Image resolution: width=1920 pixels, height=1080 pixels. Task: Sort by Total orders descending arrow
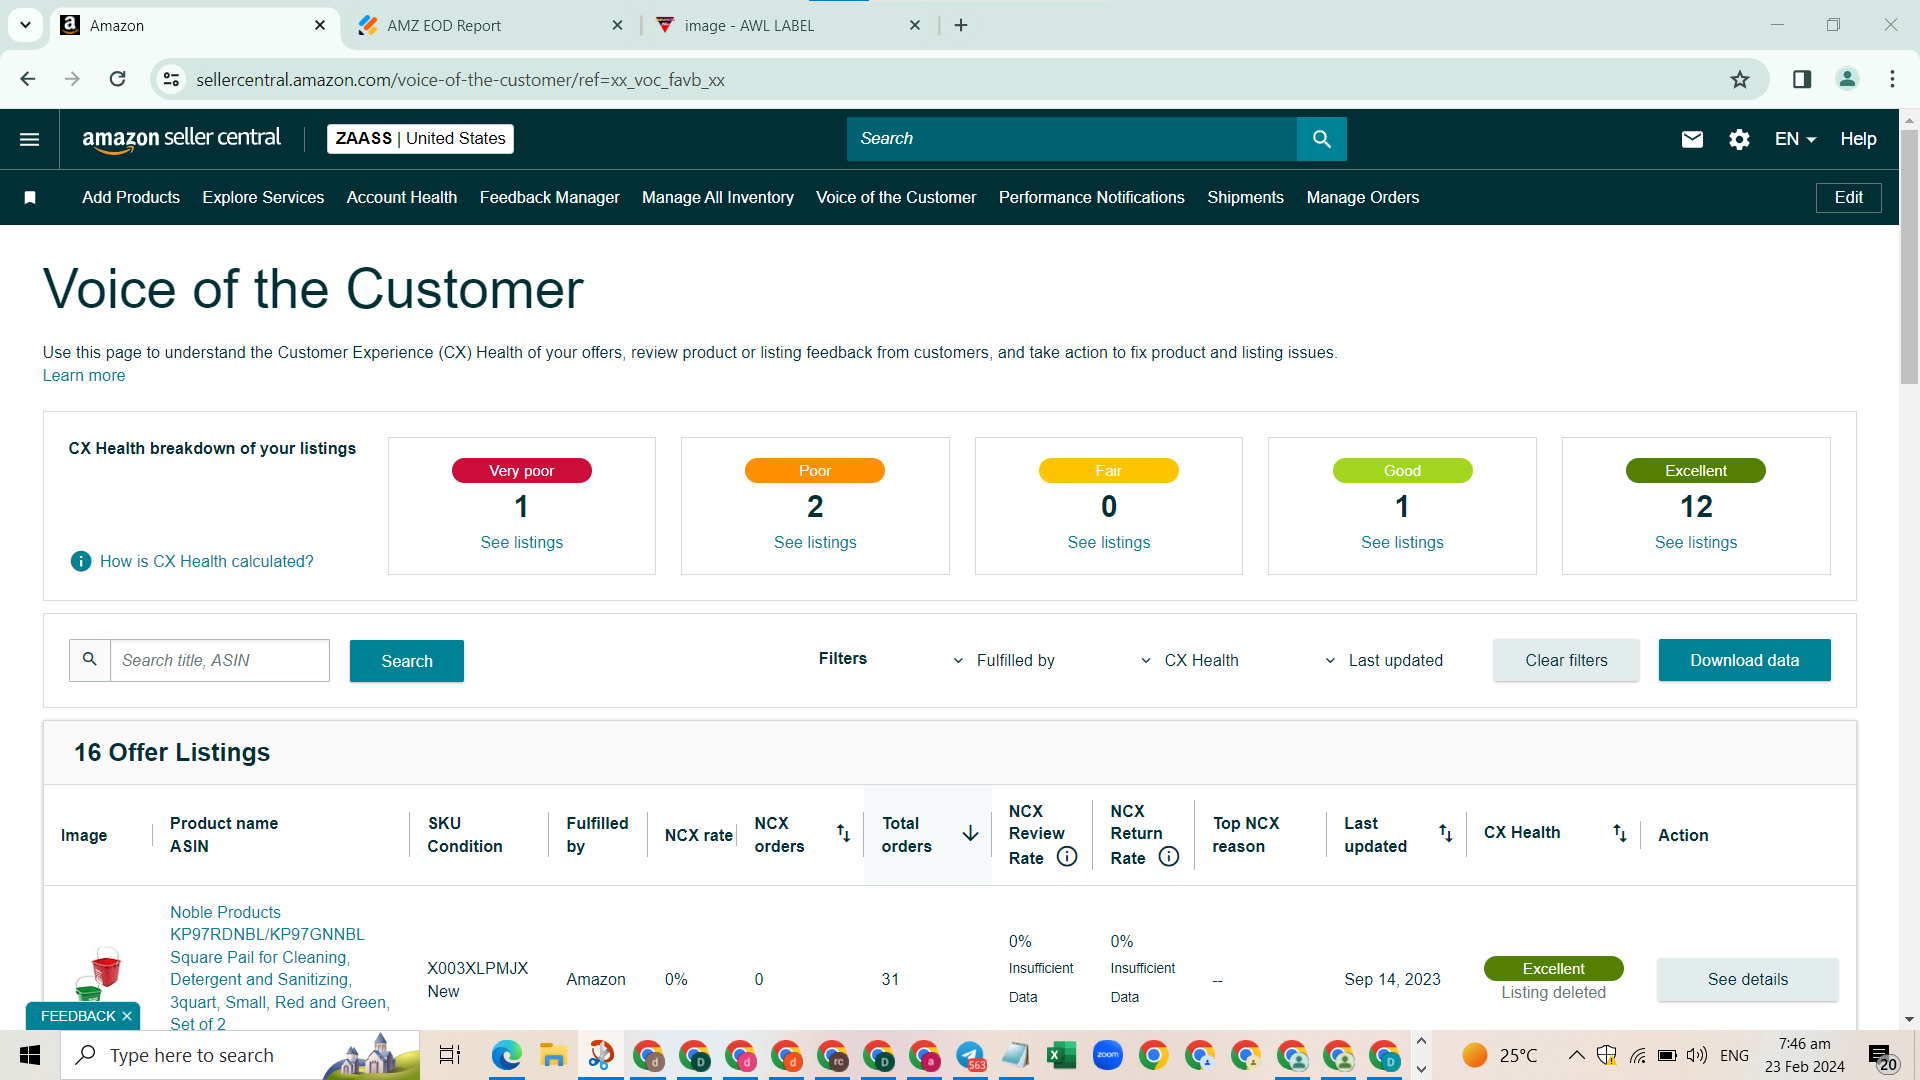tap(970, 833)
